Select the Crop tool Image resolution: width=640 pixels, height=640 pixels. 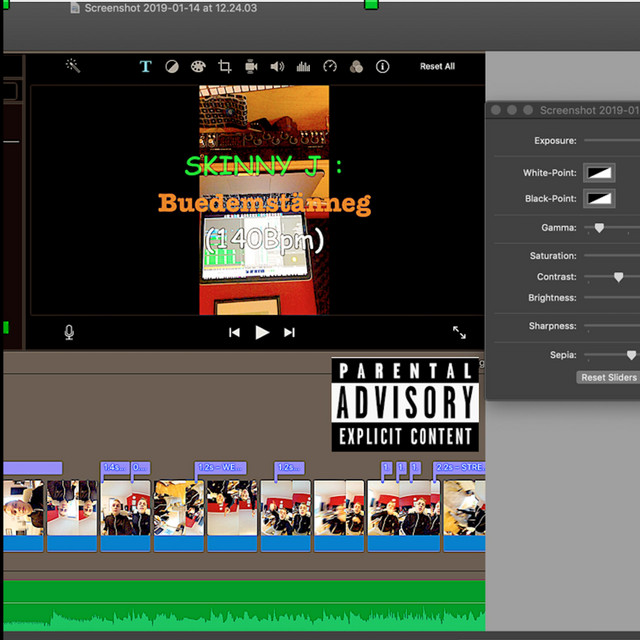tap(224, 66)
